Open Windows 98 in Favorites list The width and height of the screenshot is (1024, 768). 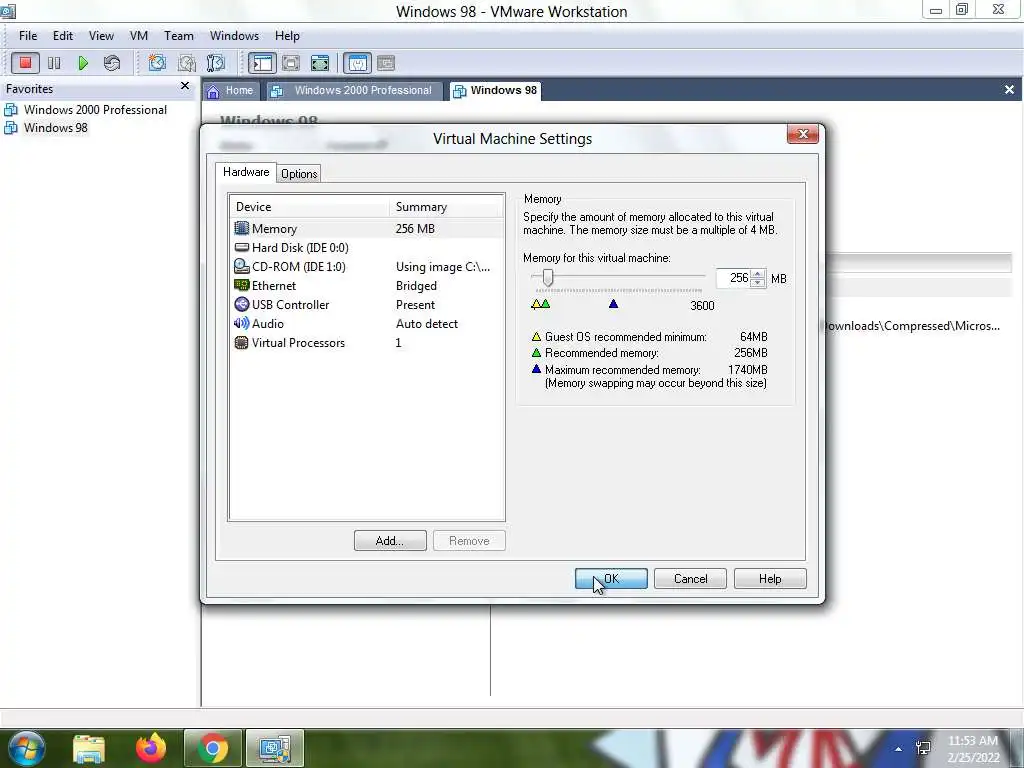click(x=56, y=127)
